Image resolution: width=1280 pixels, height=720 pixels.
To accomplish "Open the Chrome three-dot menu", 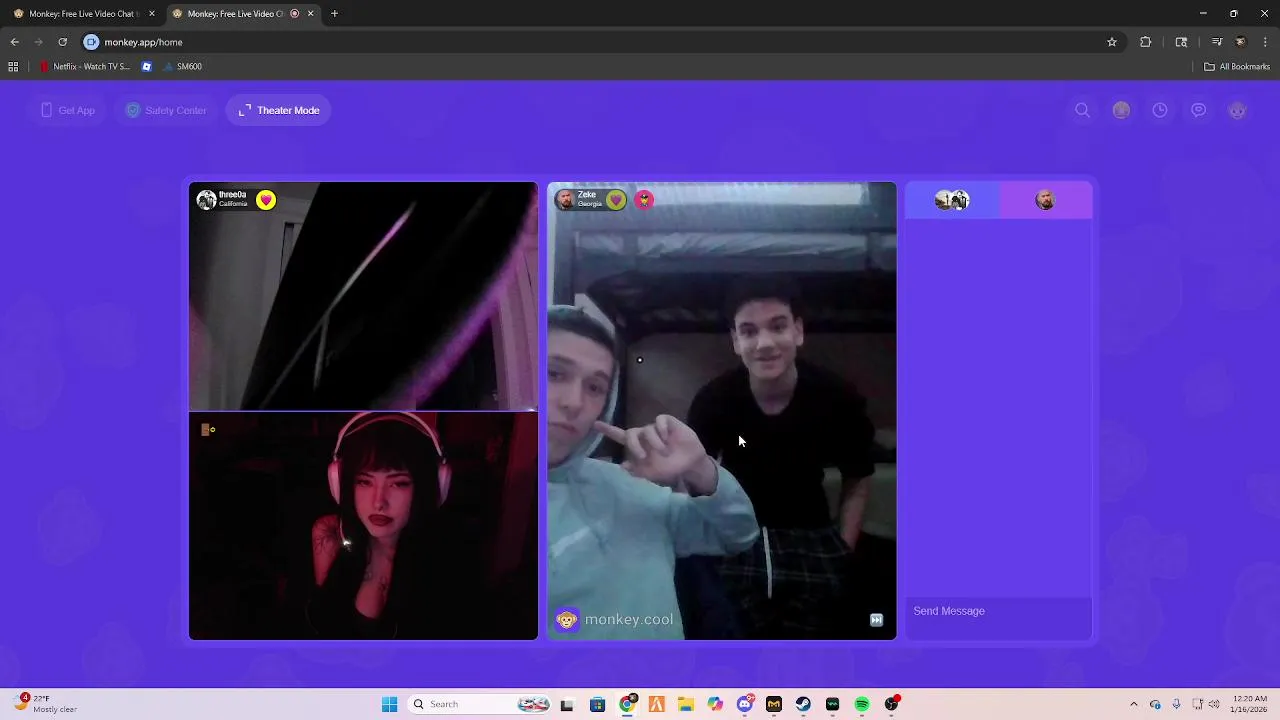I will click(x=1266, y=42).
